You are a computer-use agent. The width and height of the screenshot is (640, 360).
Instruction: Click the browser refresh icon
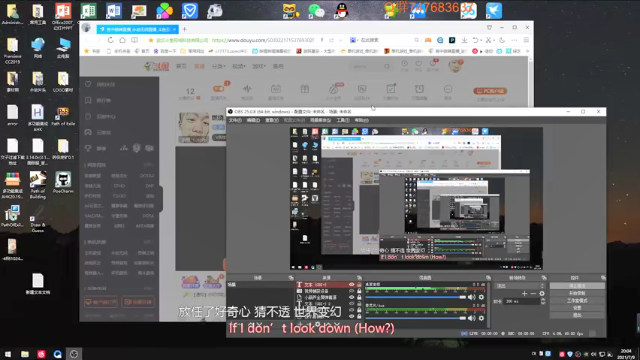click(110, 40)
